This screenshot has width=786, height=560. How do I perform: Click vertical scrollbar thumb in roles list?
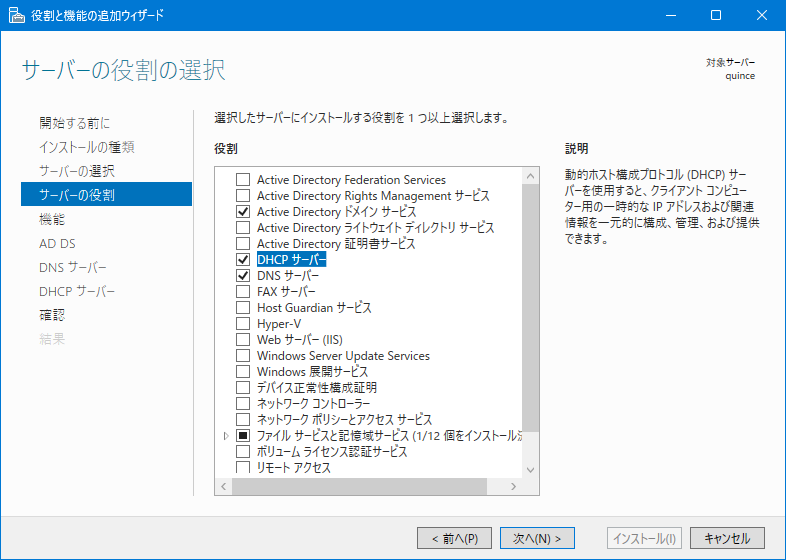530,308
